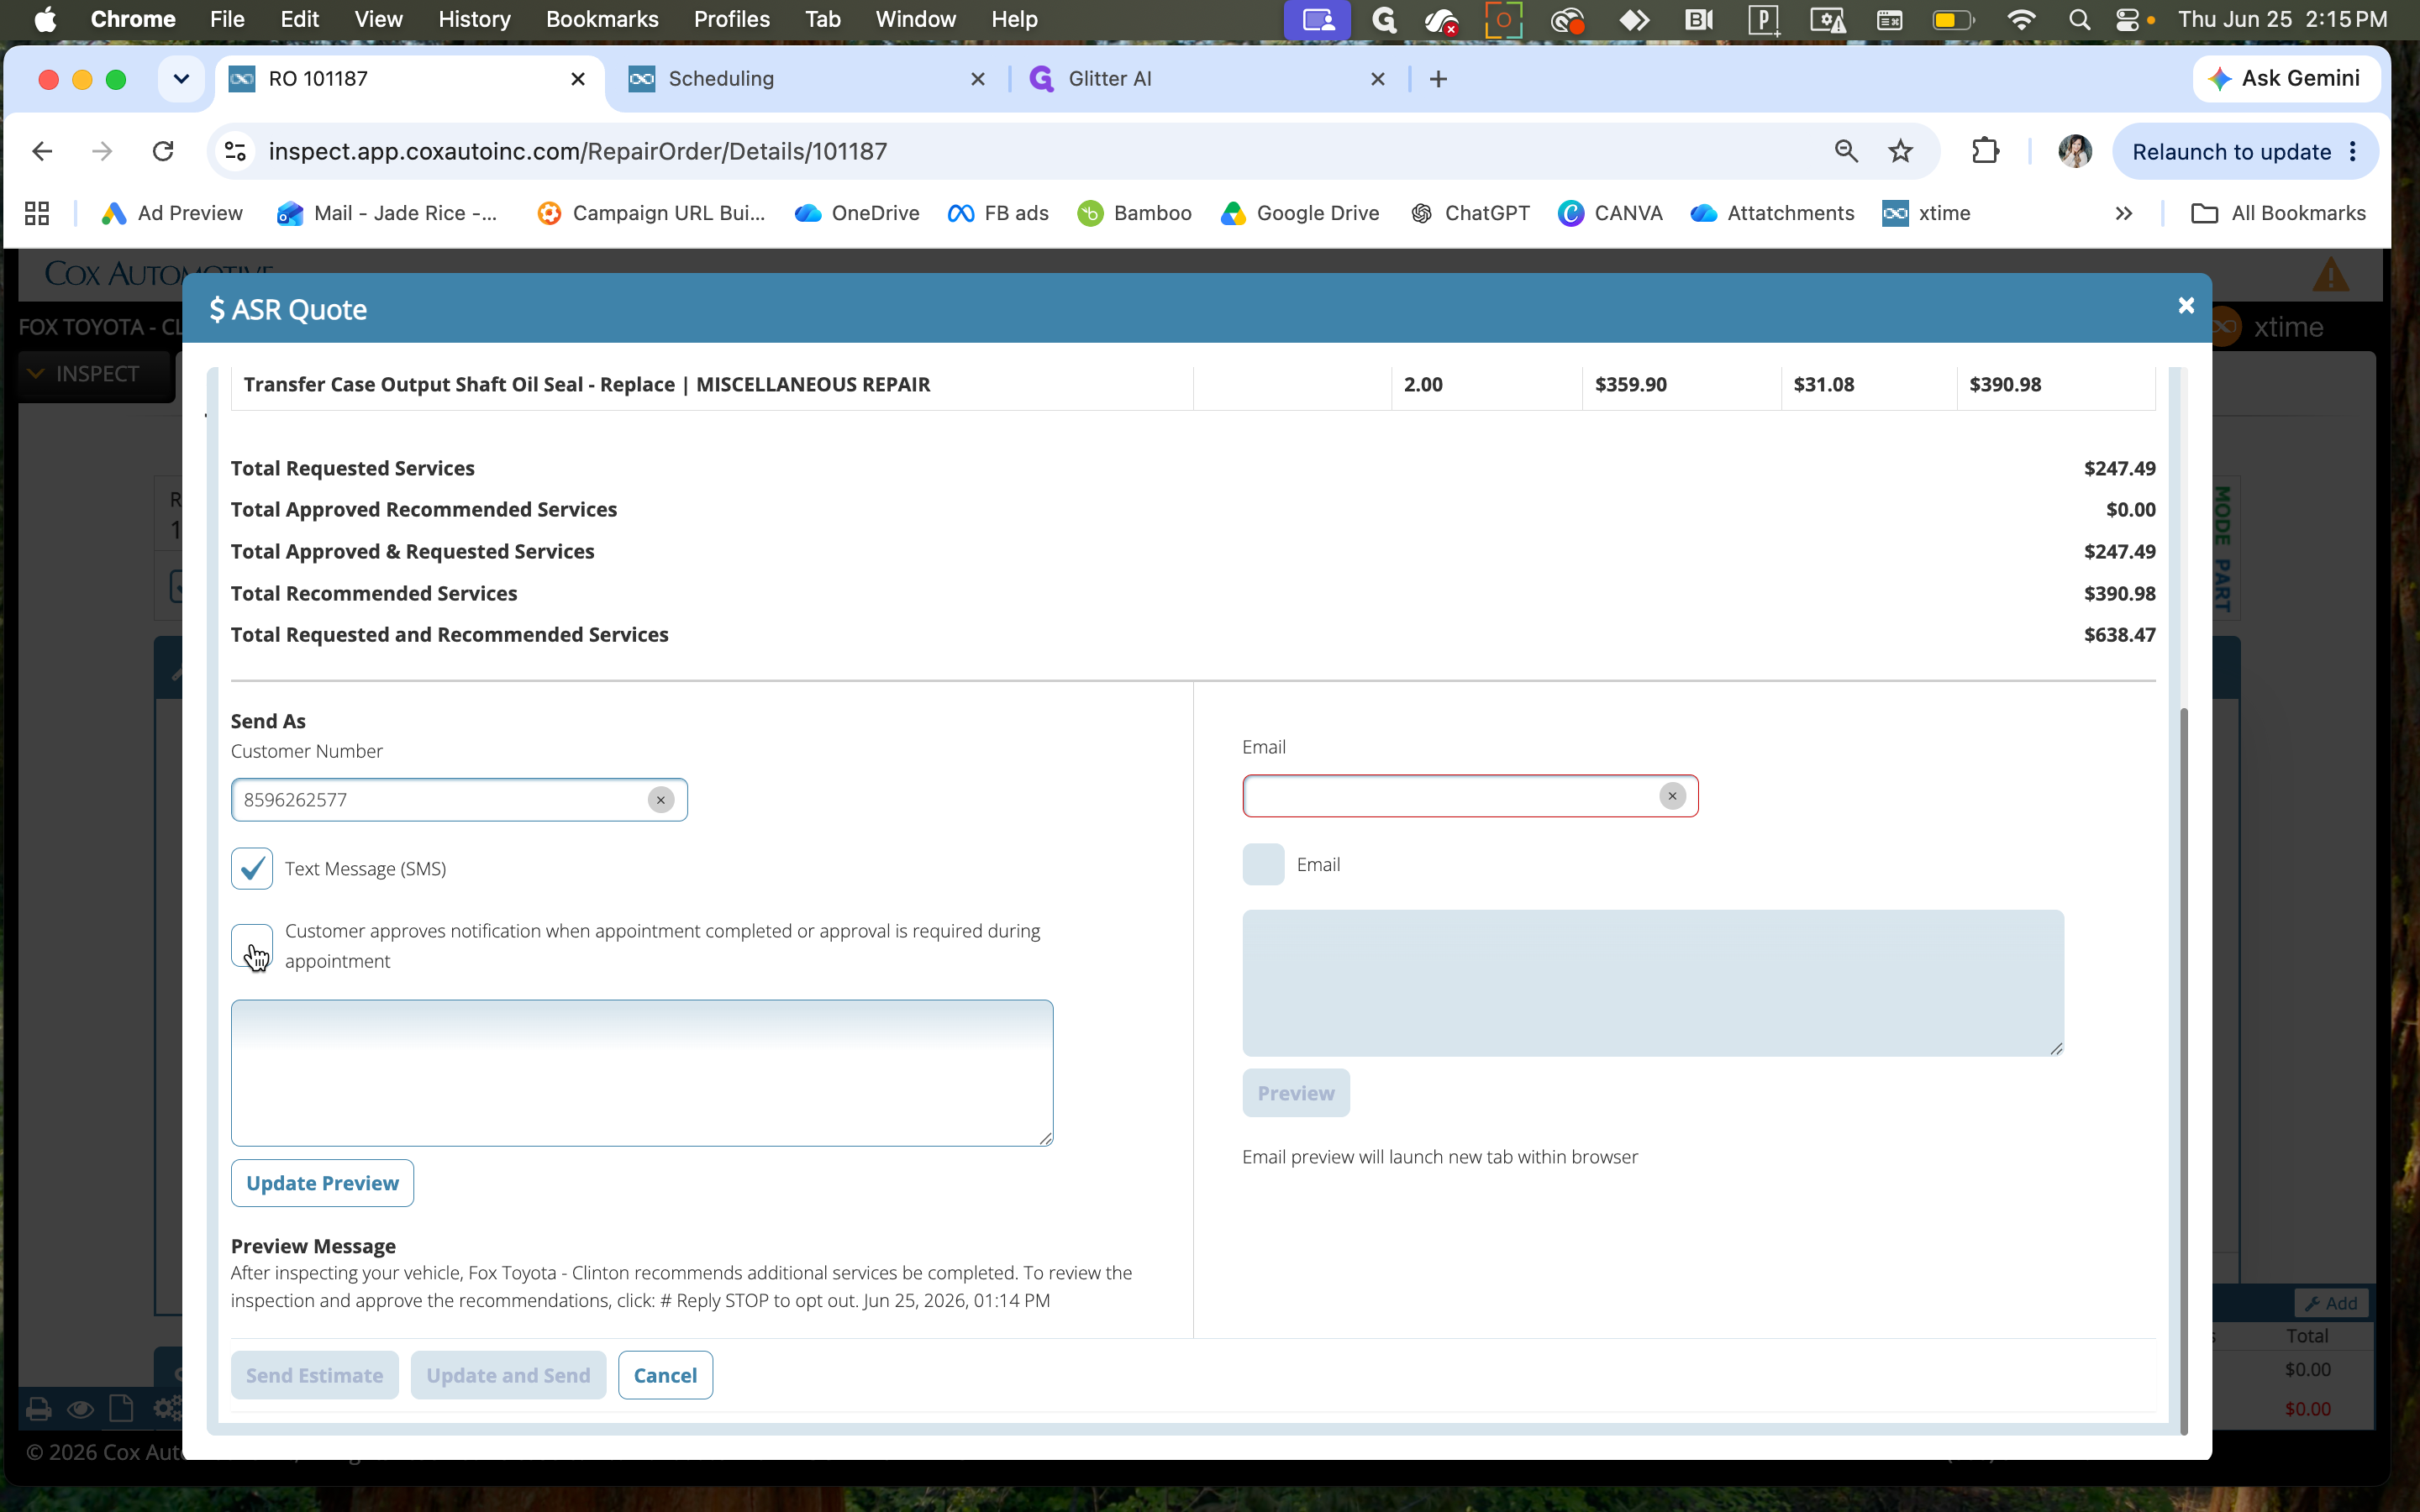Image resolution: width=2420 pixels, height=1512 pixels.
Task: Click the Update Preview button
Action: pos(322,1183)
